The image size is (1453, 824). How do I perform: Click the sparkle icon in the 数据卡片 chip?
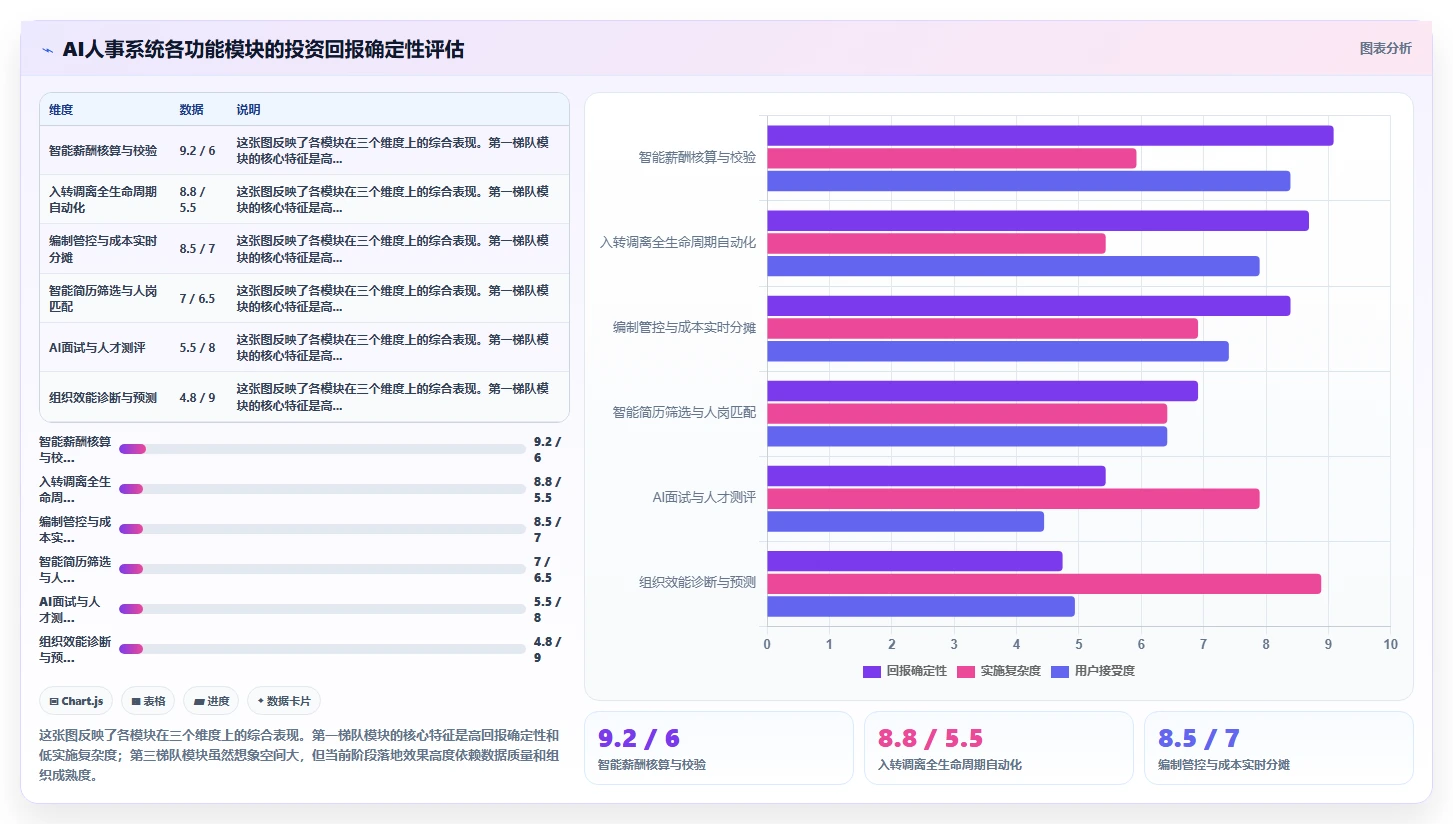pos(261,701)
